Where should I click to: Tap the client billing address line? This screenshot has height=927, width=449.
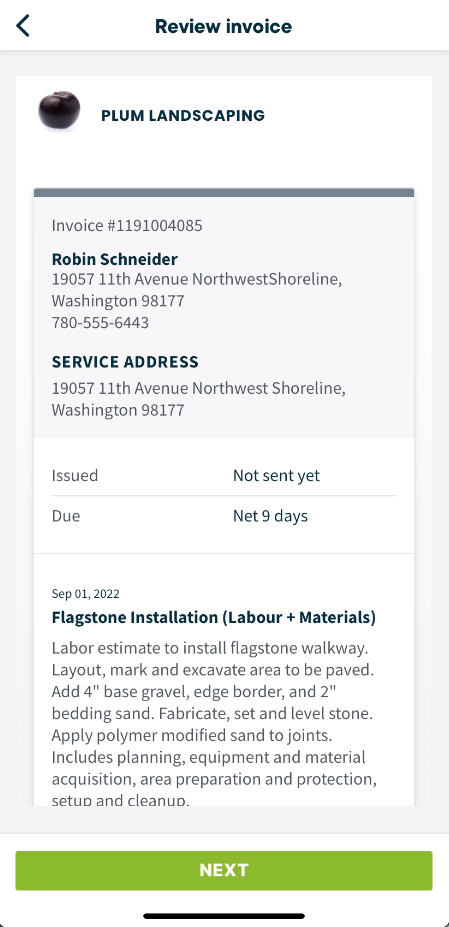click(197, 290)
